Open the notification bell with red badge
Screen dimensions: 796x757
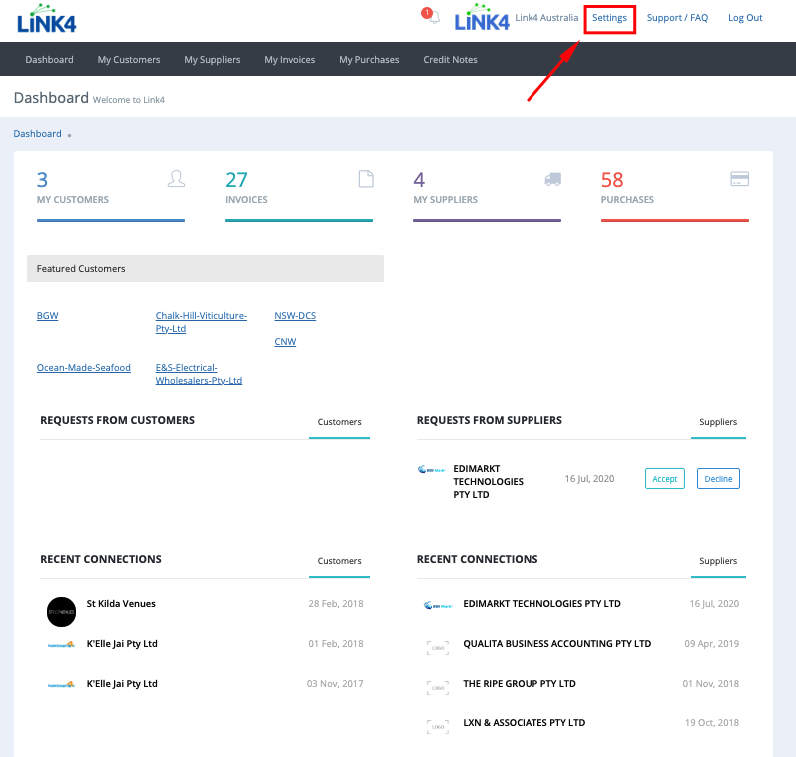(431, 16)
